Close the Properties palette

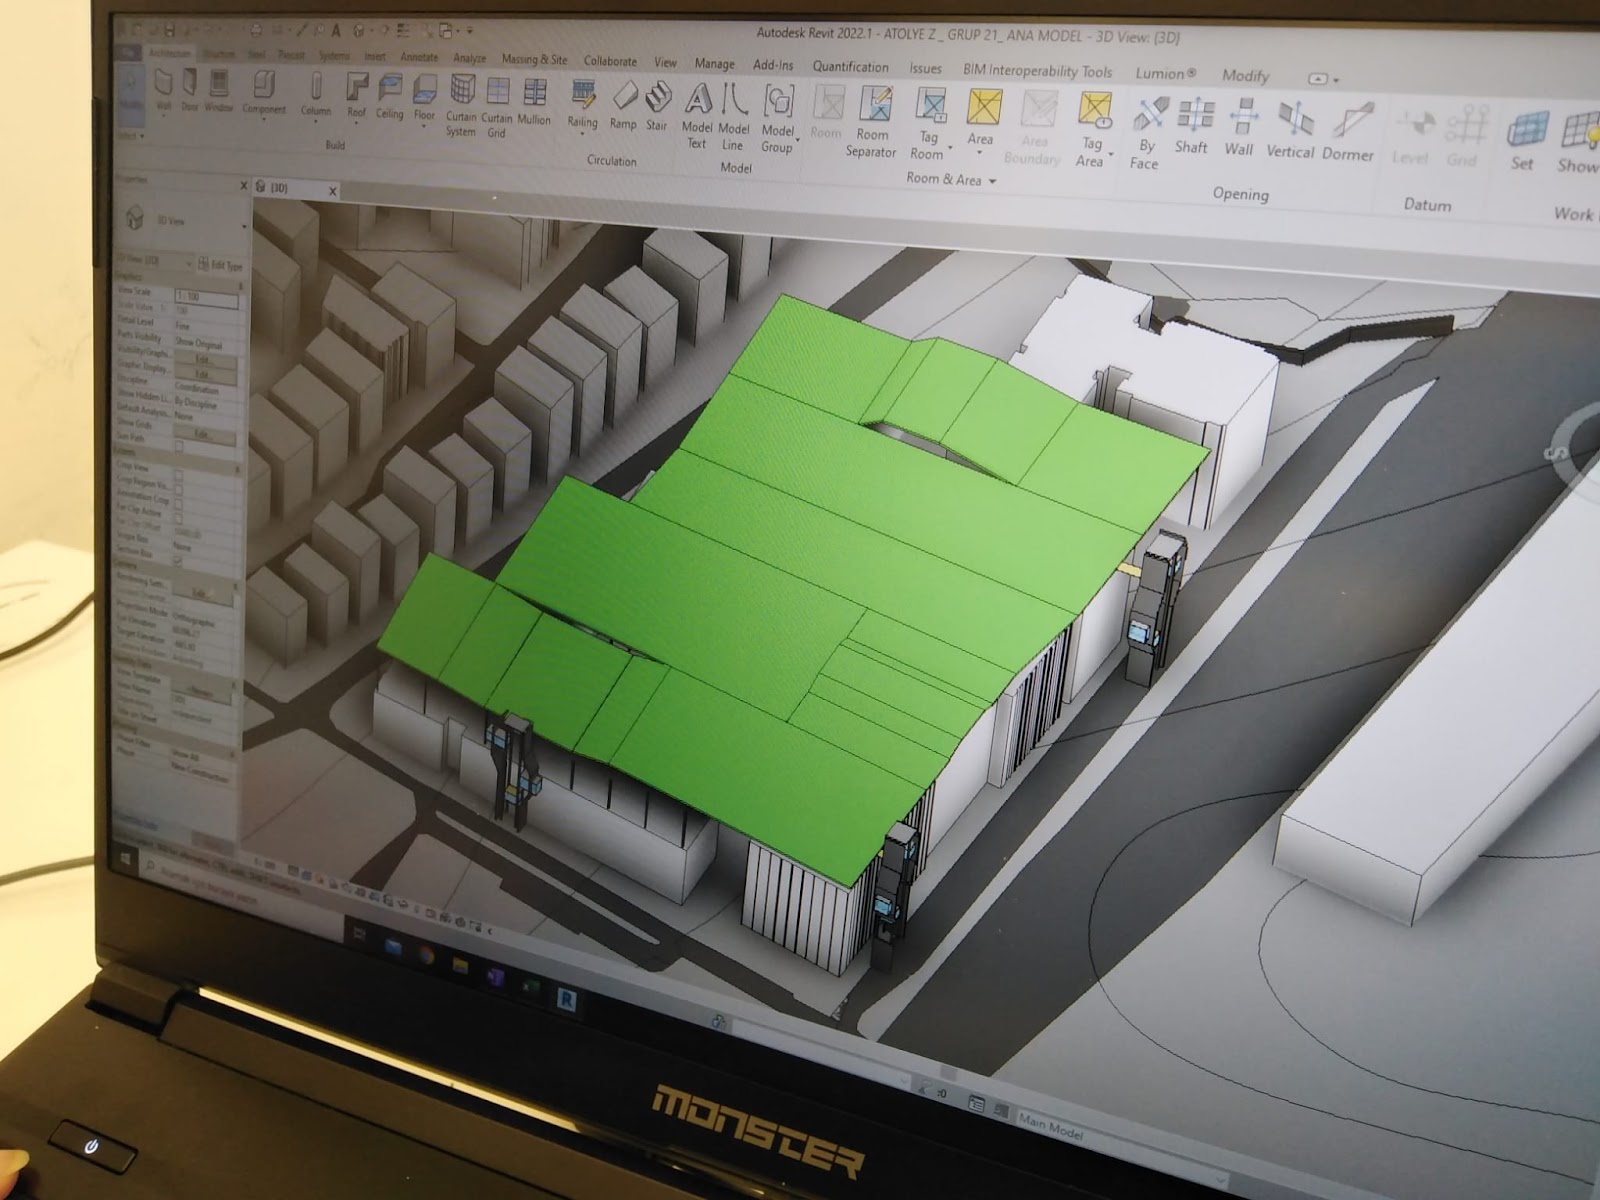point(243,186)
